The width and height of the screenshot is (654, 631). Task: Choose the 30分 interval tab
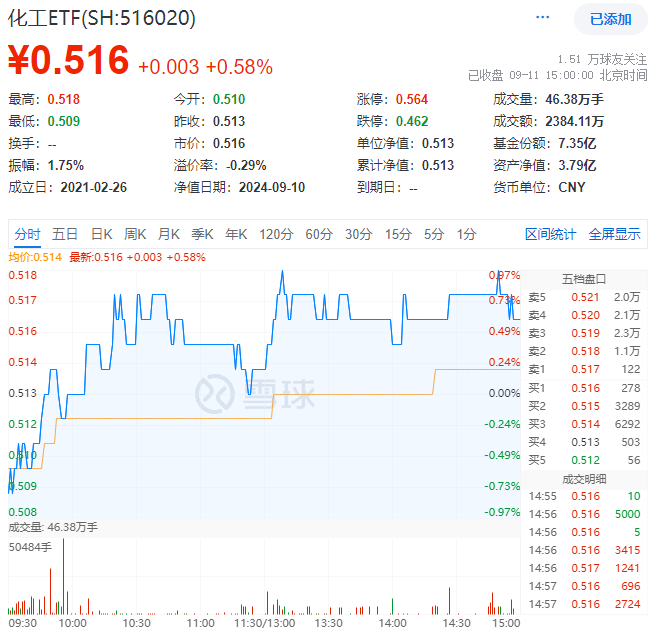point(358,234)
